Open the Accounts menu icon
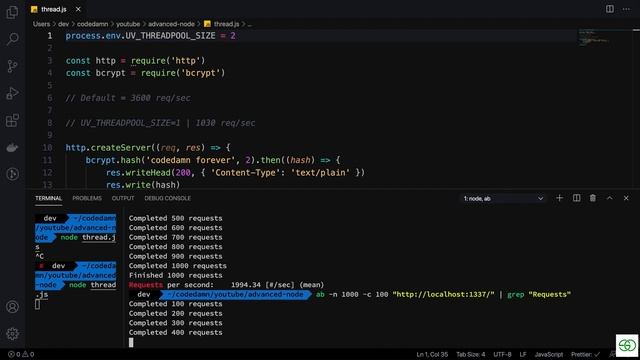 coord(12,307)
